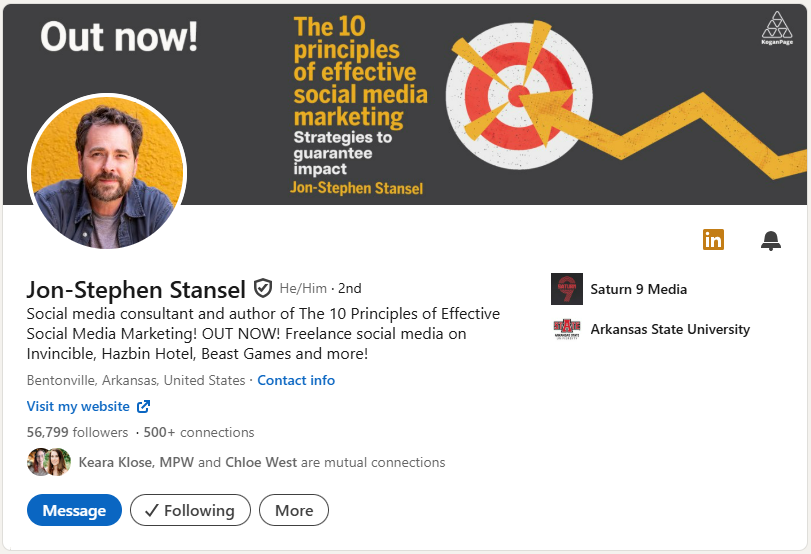The image size is (811, 554).
Task: Click the verification shield badge icon
Action: [263, 289]
